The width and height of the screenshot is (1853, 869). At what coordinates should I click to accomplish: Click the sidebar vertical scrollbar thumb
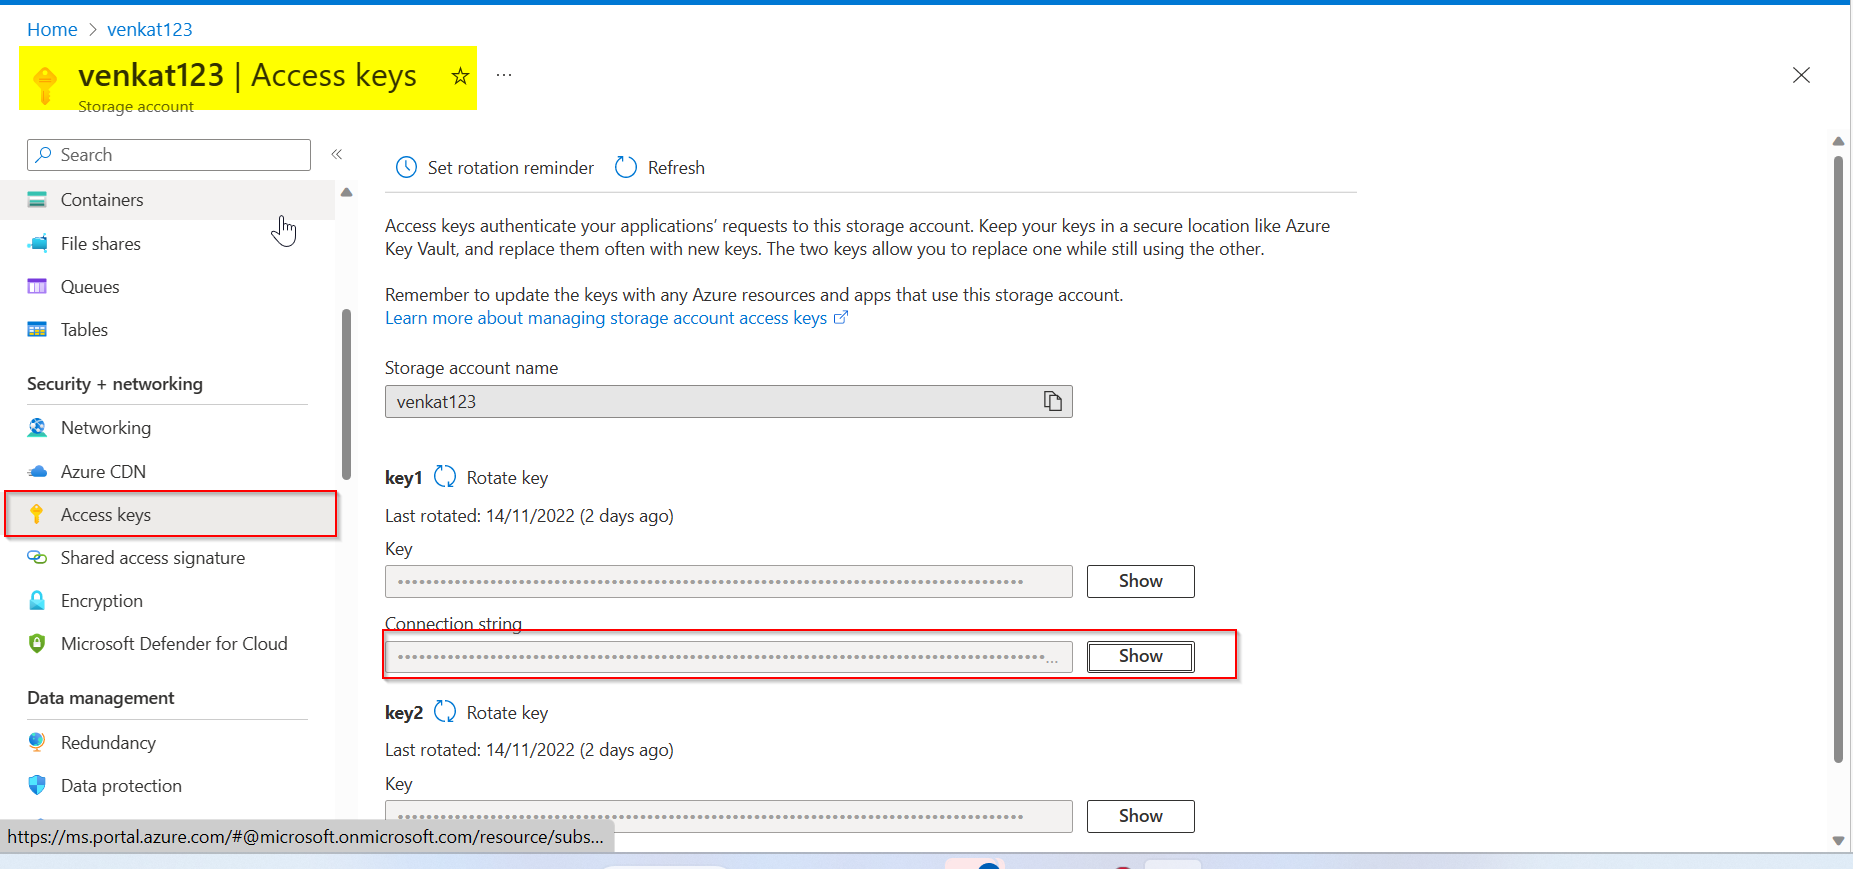pyautogui.click(x=346, y=395)
